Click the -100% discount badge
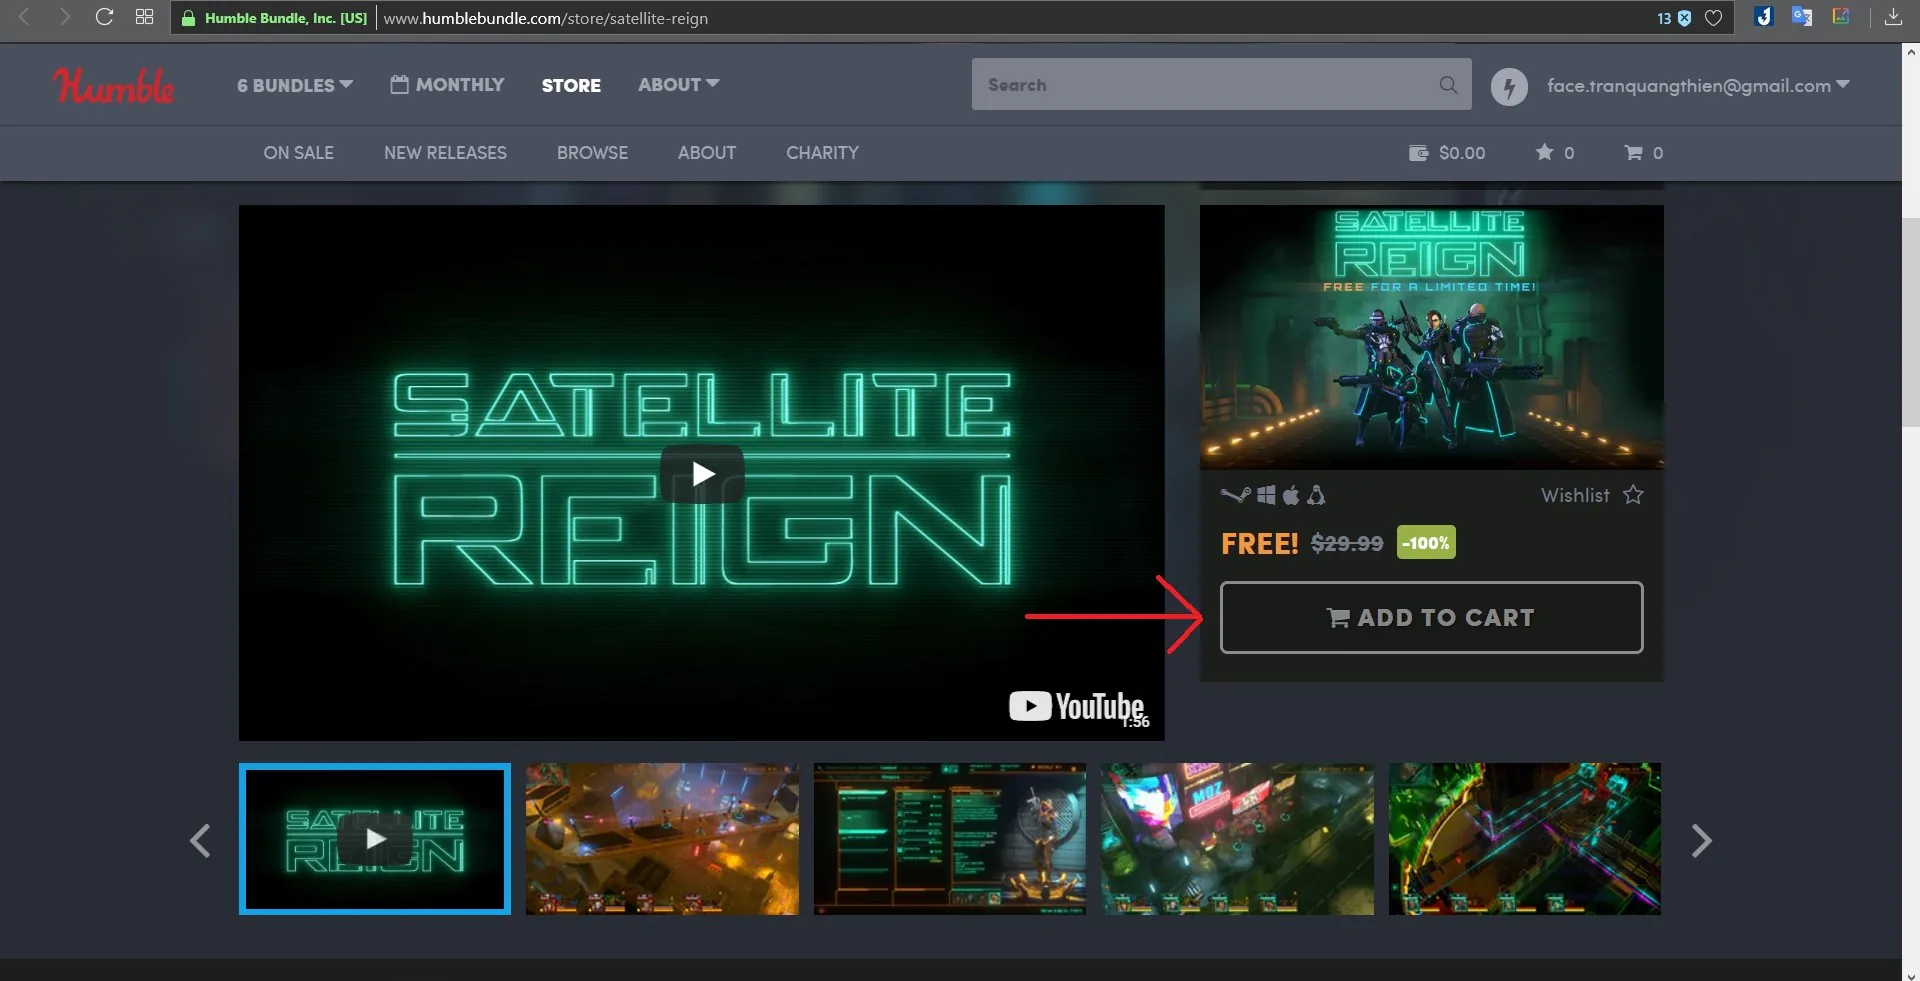1920x981 pixels. [x=1426, y=543]
